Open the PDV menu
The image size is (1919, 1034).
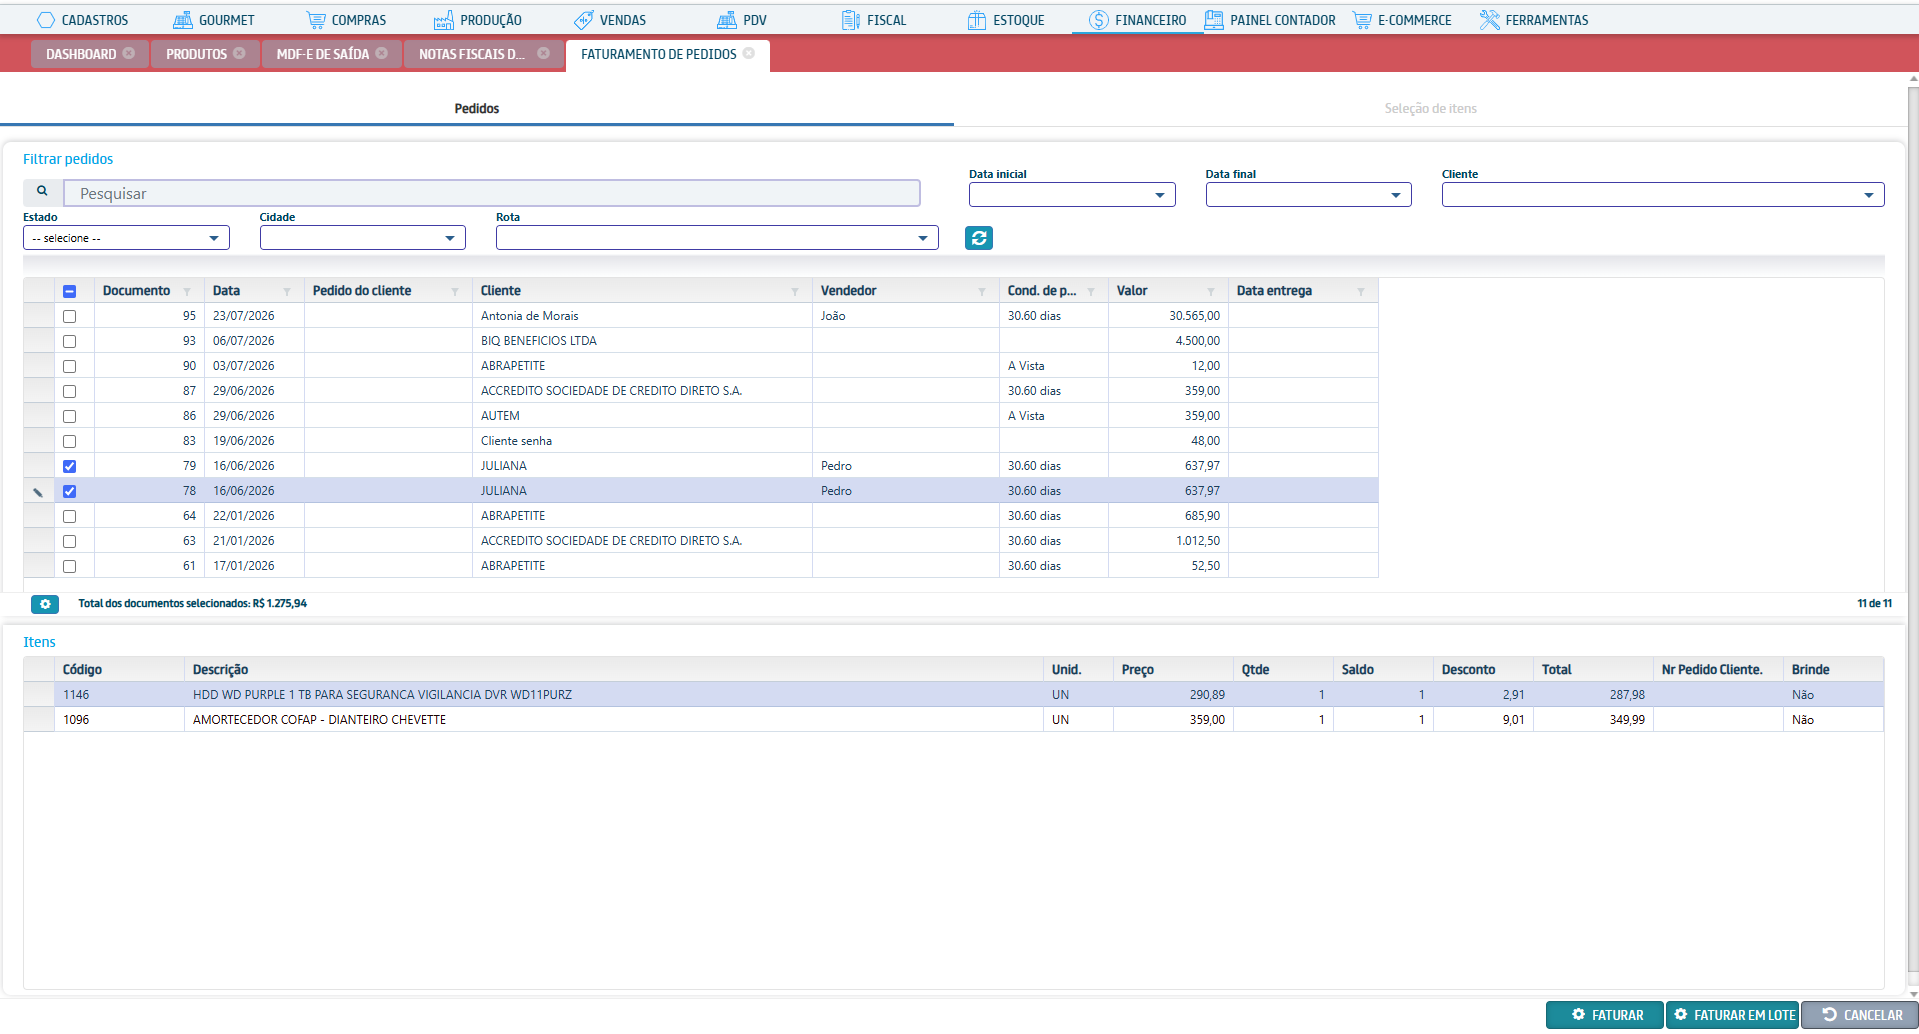[742, 20]
